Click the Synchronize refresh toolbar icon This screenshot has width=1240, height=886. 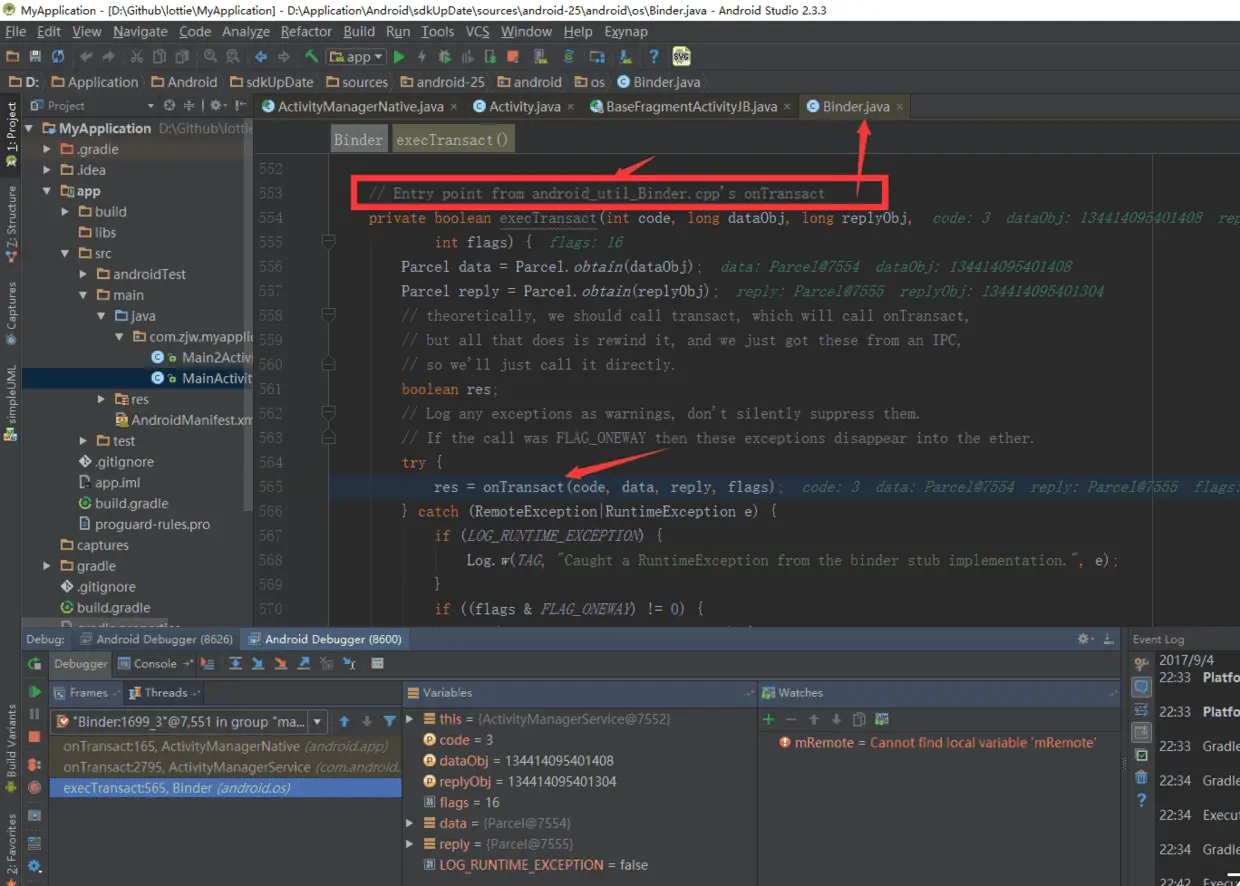[58, 57]
